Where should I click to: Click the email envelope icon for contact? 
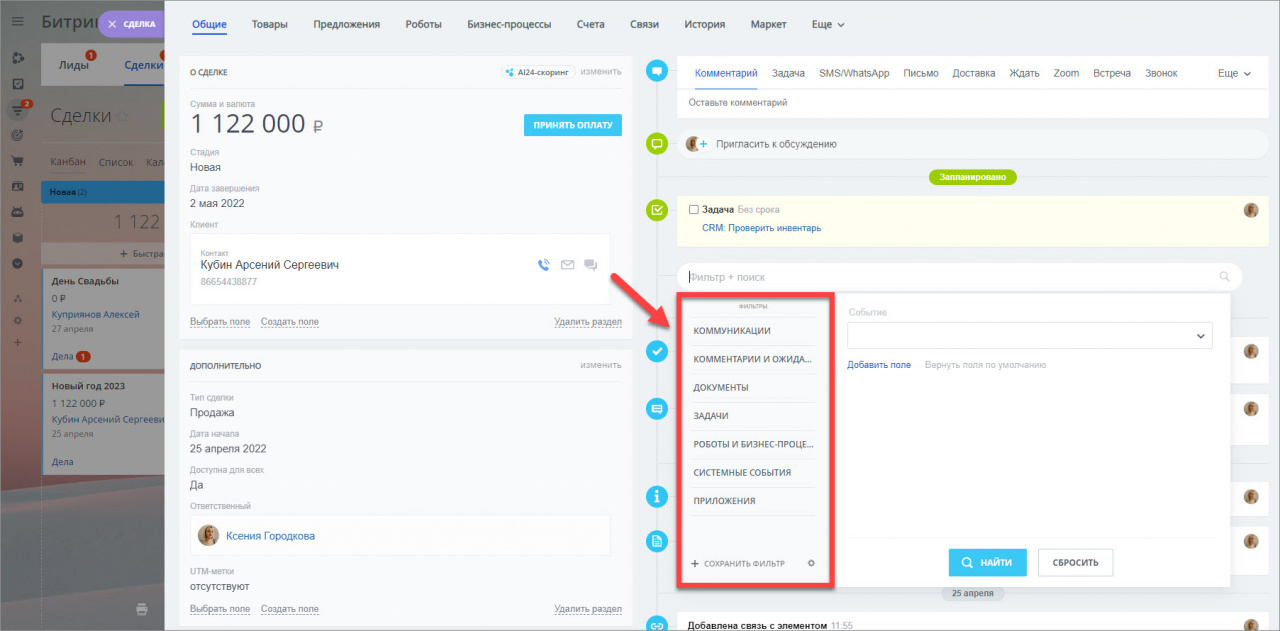click(567, 265)
